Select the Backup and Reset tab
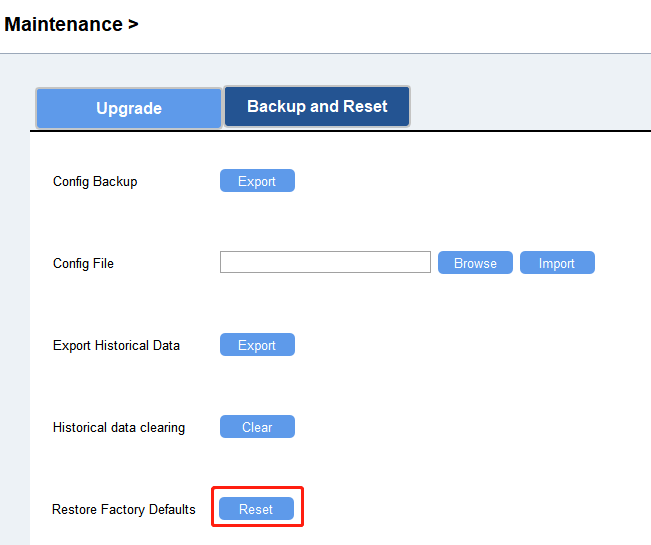651x545 pixels. (317, 106)
